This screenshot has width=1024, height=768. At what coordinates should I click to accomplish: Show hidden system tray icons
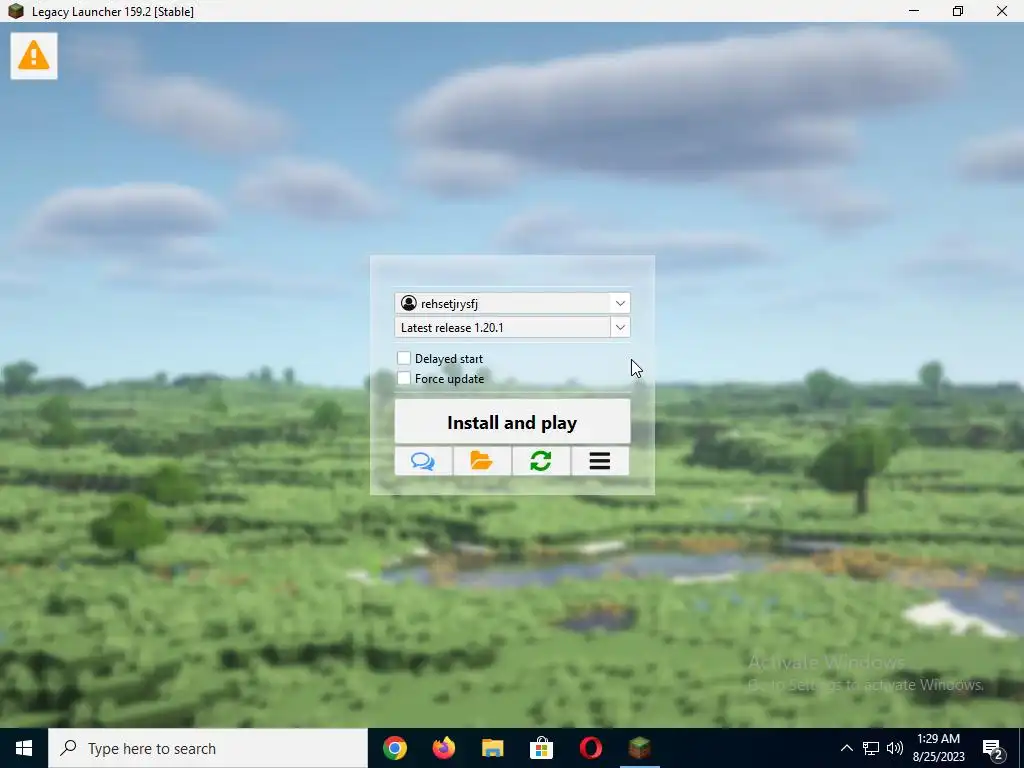tap(846, 748)
